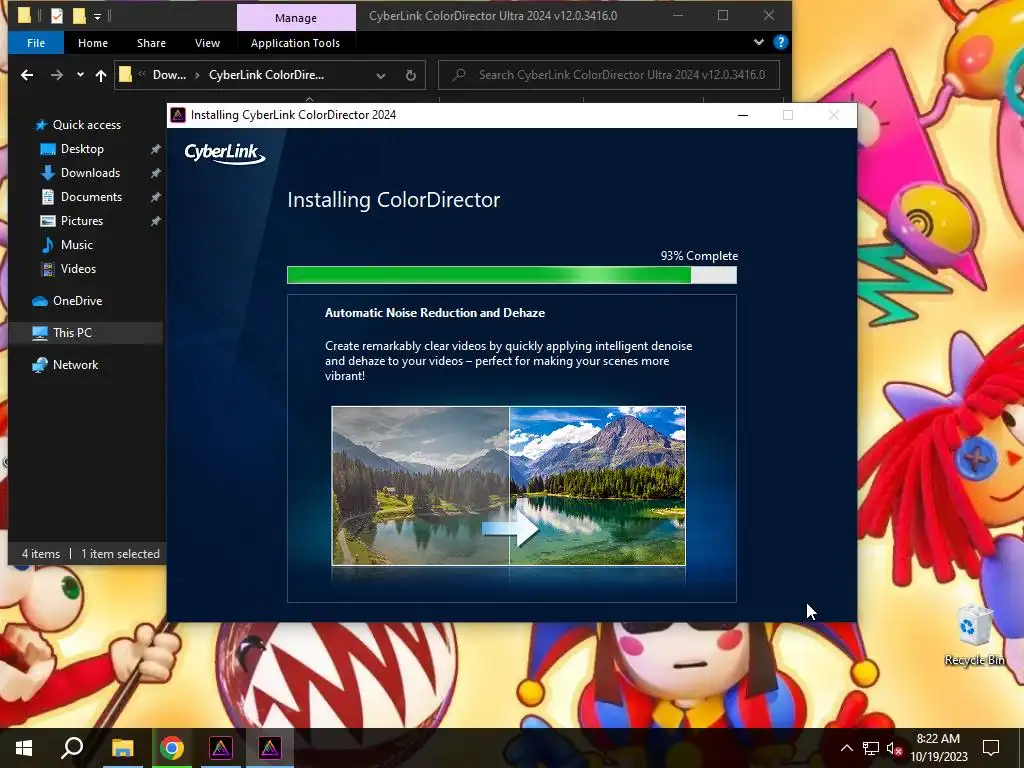This screenshot has width=1024, height=768.
Task: Open the File tab in File Explorer
Action: [x=36, y=43]
